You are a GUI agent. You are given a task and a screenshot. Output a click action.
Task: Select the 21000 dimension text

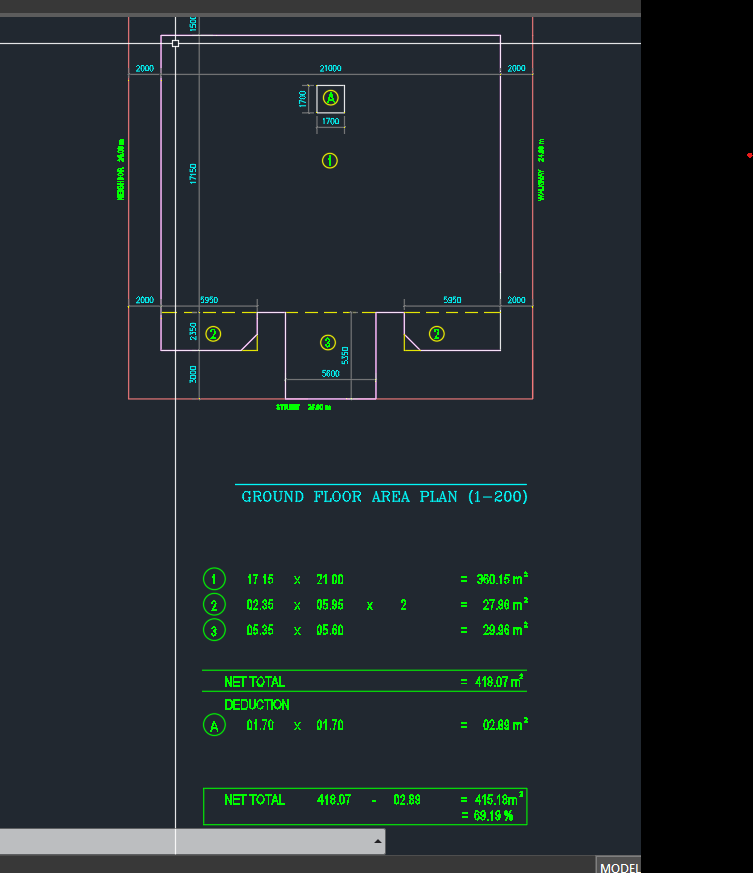pos(330,68)
